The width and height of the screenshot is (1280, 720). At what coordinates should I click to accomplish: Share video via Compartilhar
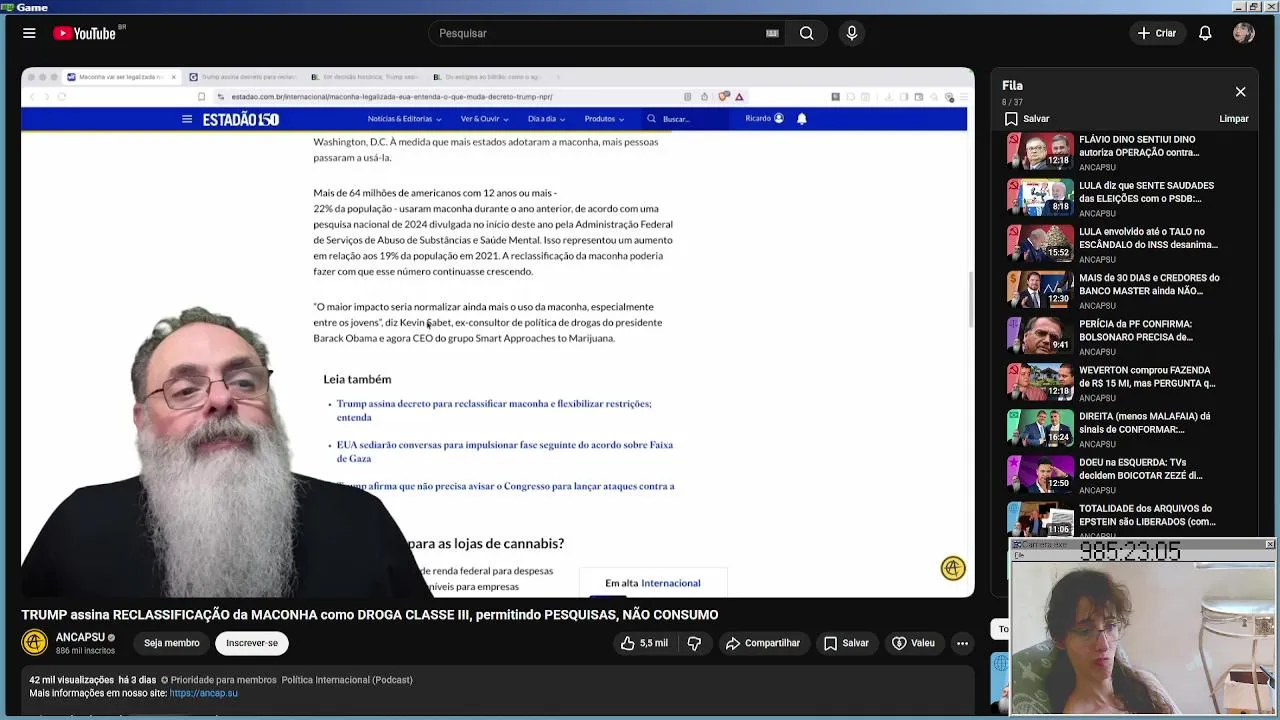[763, 643]
